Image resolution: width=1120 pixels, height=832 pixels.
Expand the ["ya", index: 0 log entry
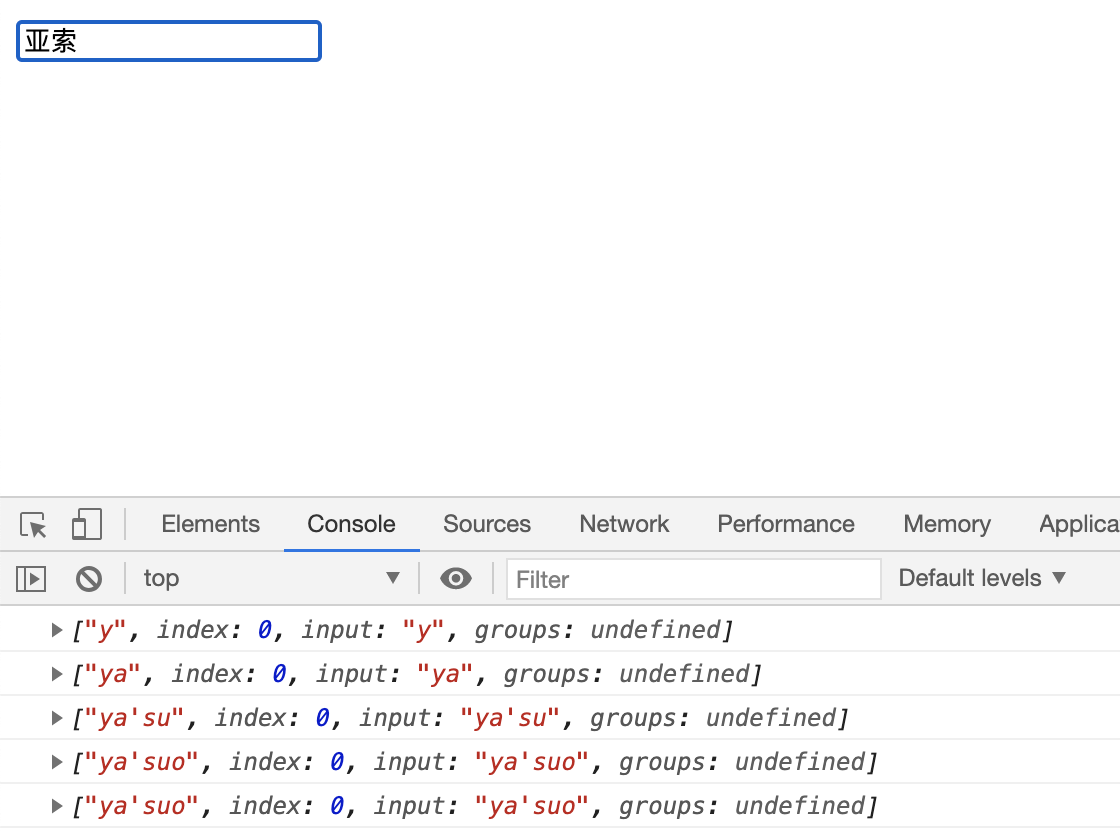coord(56,674)
